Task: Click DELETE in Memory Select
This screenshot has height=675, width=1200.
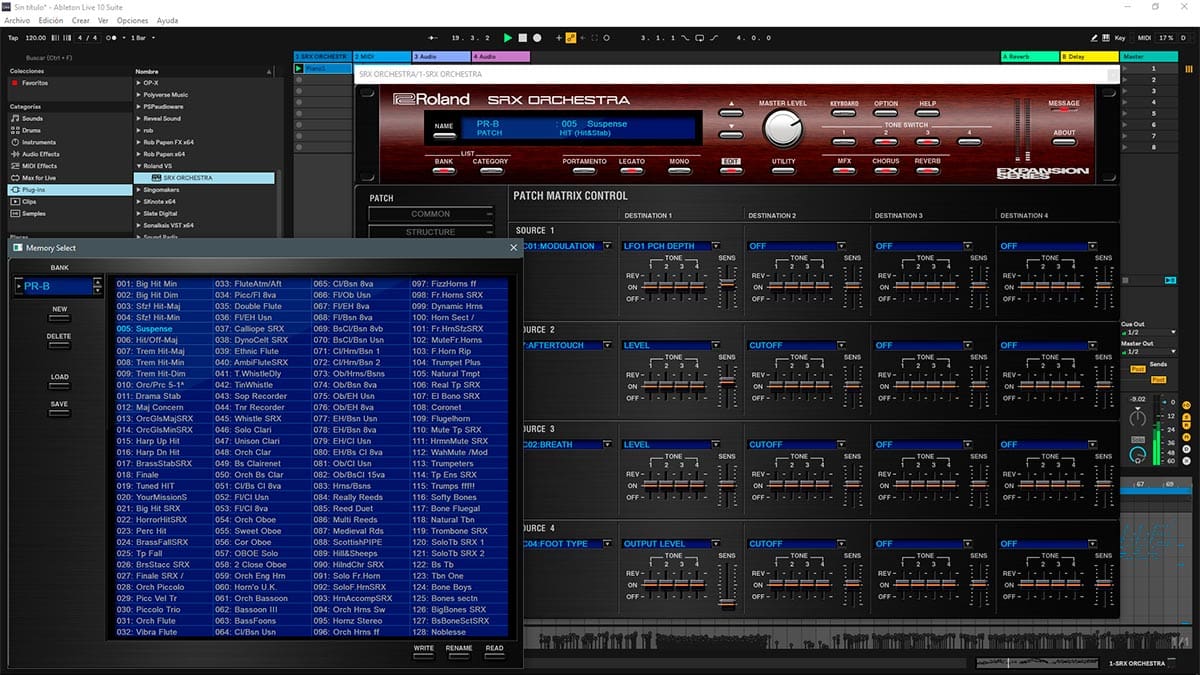Action: (59, 346)
